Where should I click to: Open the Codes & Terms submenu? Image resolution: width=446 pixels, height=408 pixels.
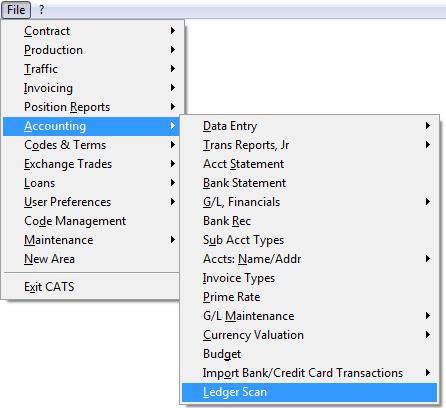click(x=91, y=145)
